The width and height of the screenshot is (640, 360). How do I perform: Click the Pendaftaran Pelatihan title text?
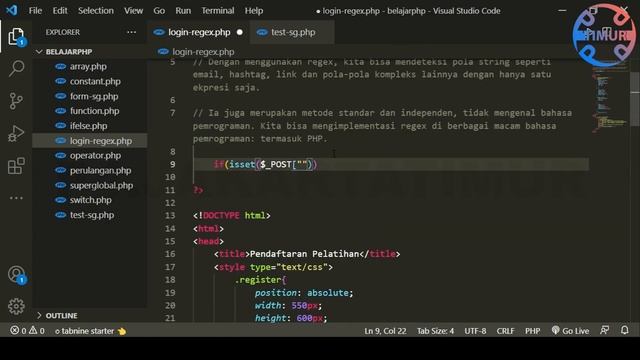pyautogui.click(x=304, y=254)
